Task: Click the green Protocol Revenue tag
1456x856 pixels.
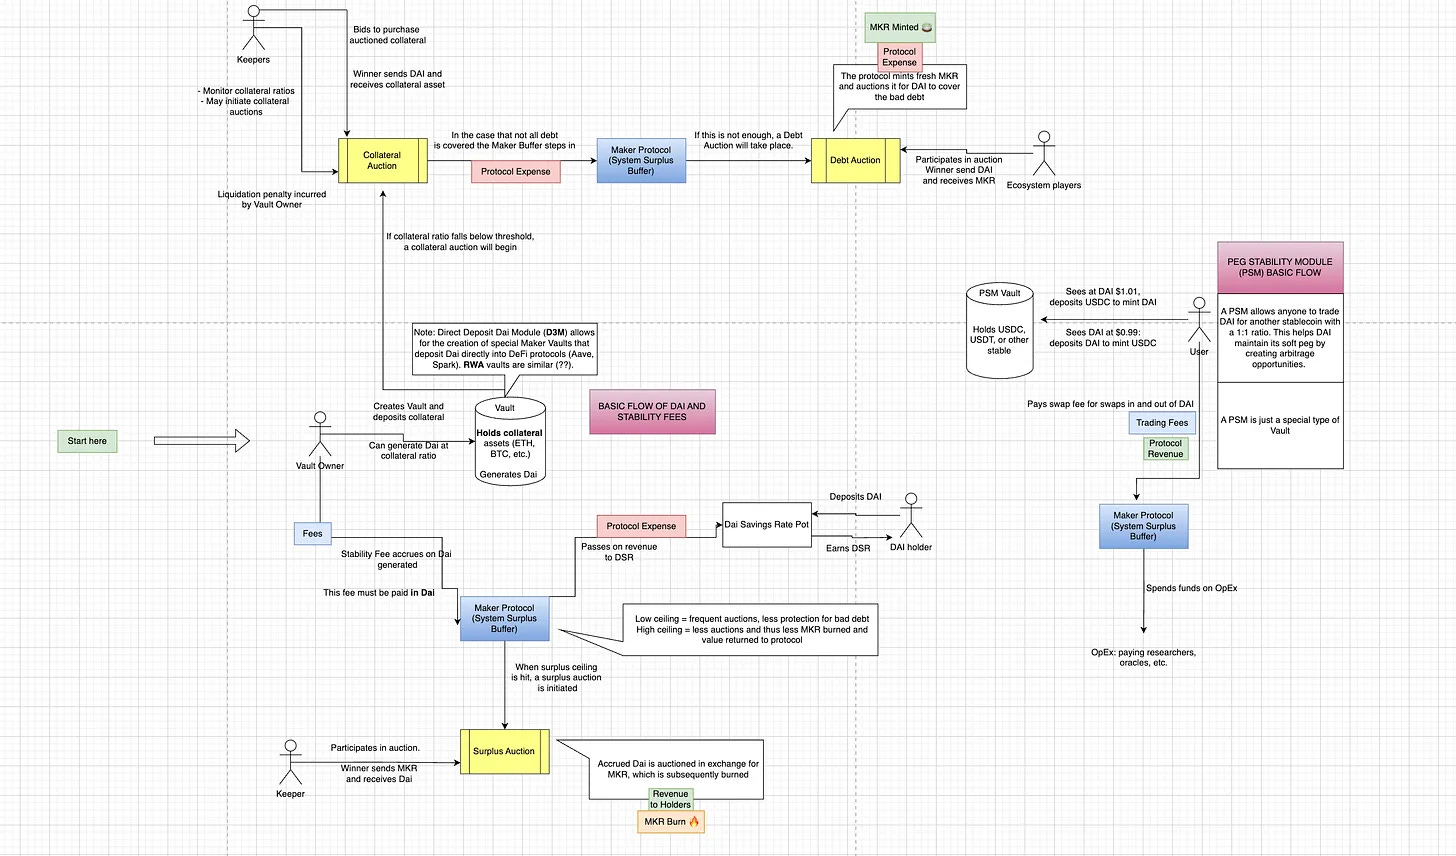Action: point(1166,449)
